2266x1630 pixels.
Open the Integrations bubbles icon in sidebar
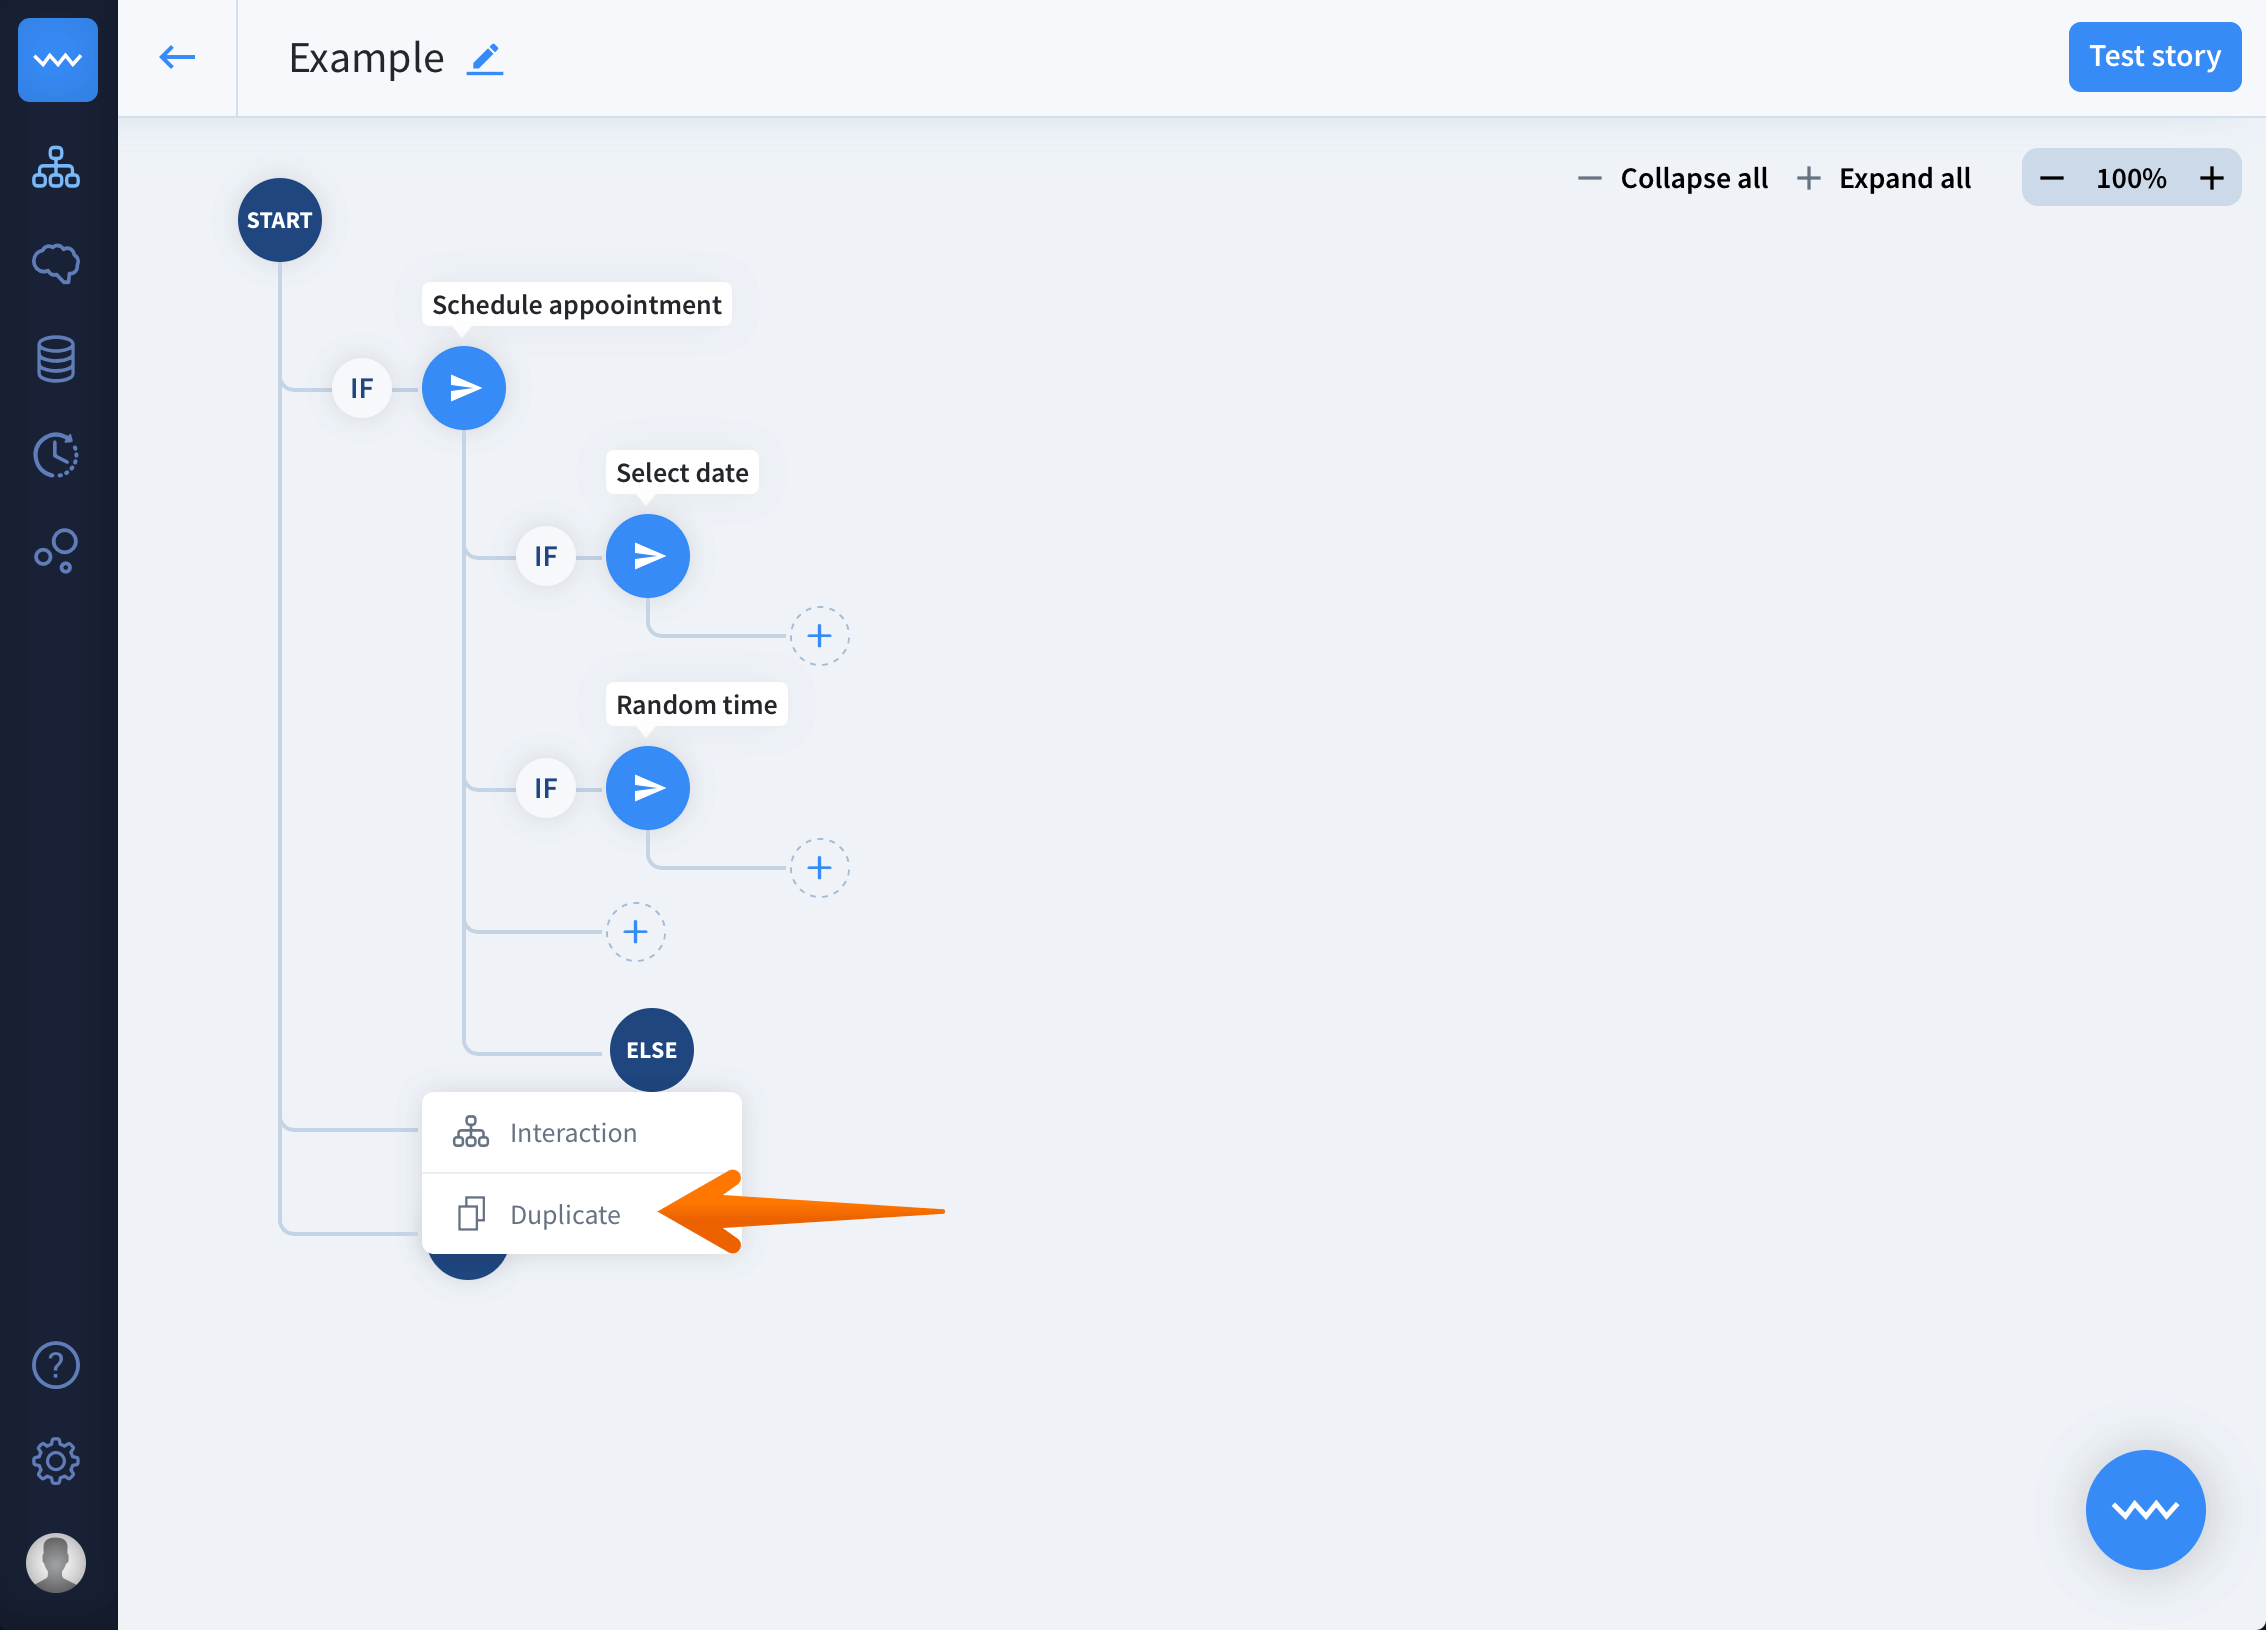coord(56,551)
